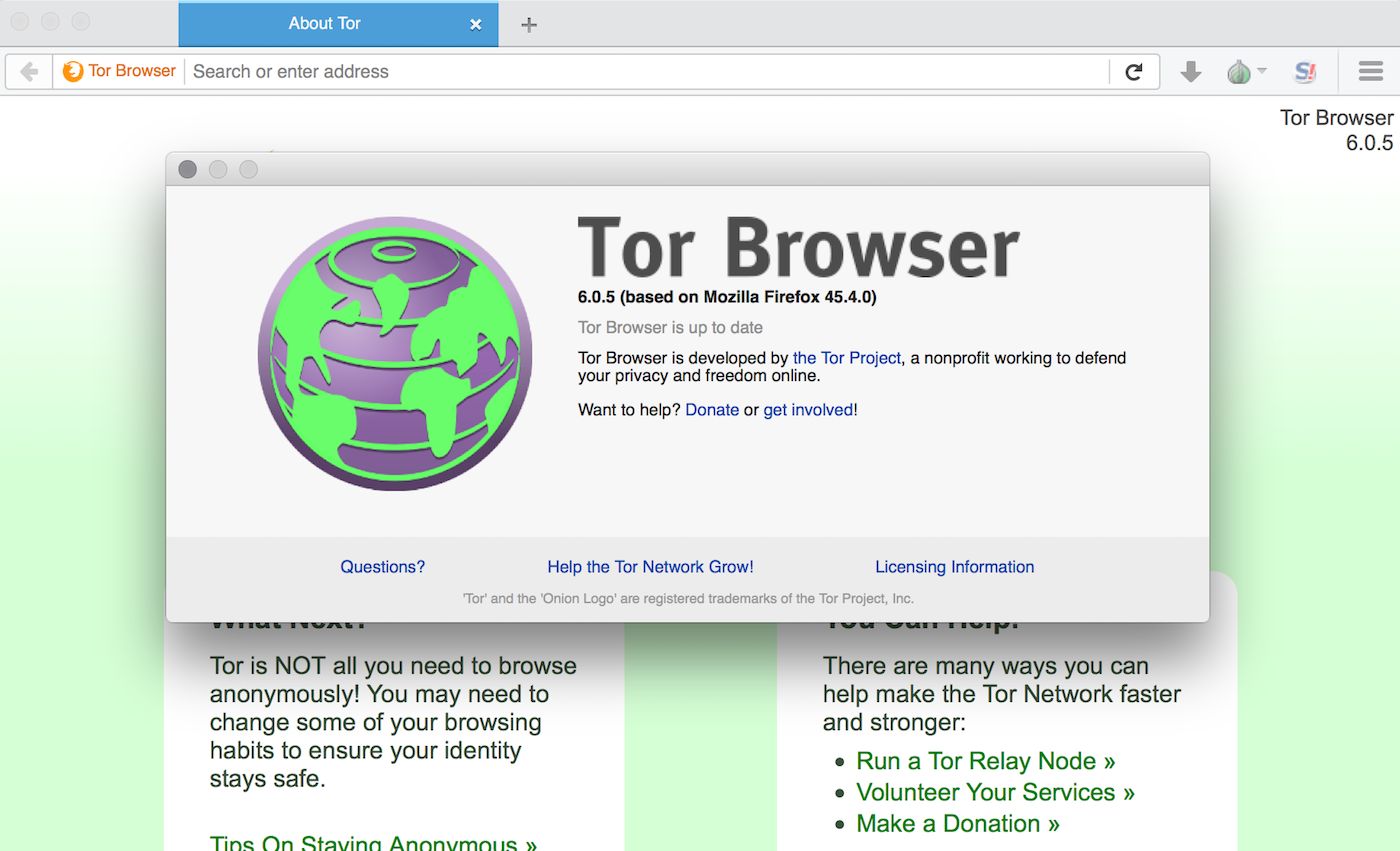1400x851 pixels.
Task: Click the Tor Browser is up to date text
Action: tap(670, 328)
